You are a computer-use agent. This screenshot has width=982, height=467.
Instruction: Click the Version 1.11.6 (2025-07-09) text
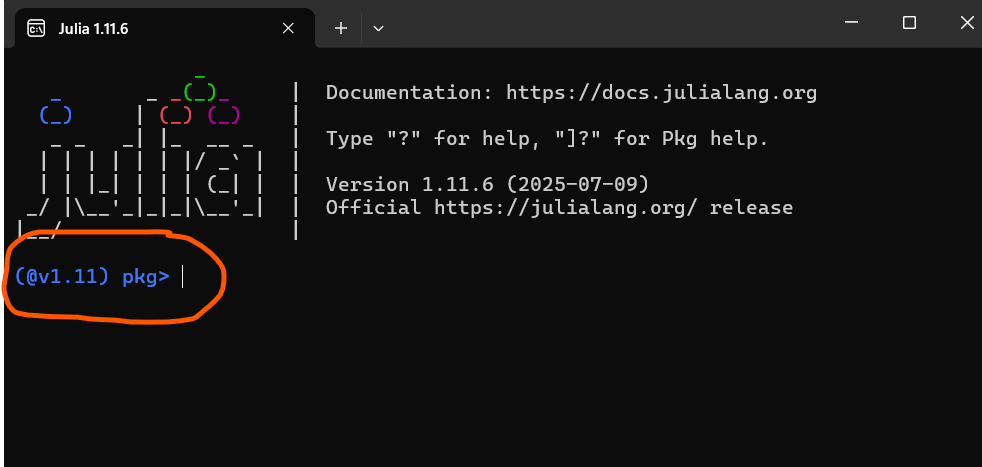[488, 185]
